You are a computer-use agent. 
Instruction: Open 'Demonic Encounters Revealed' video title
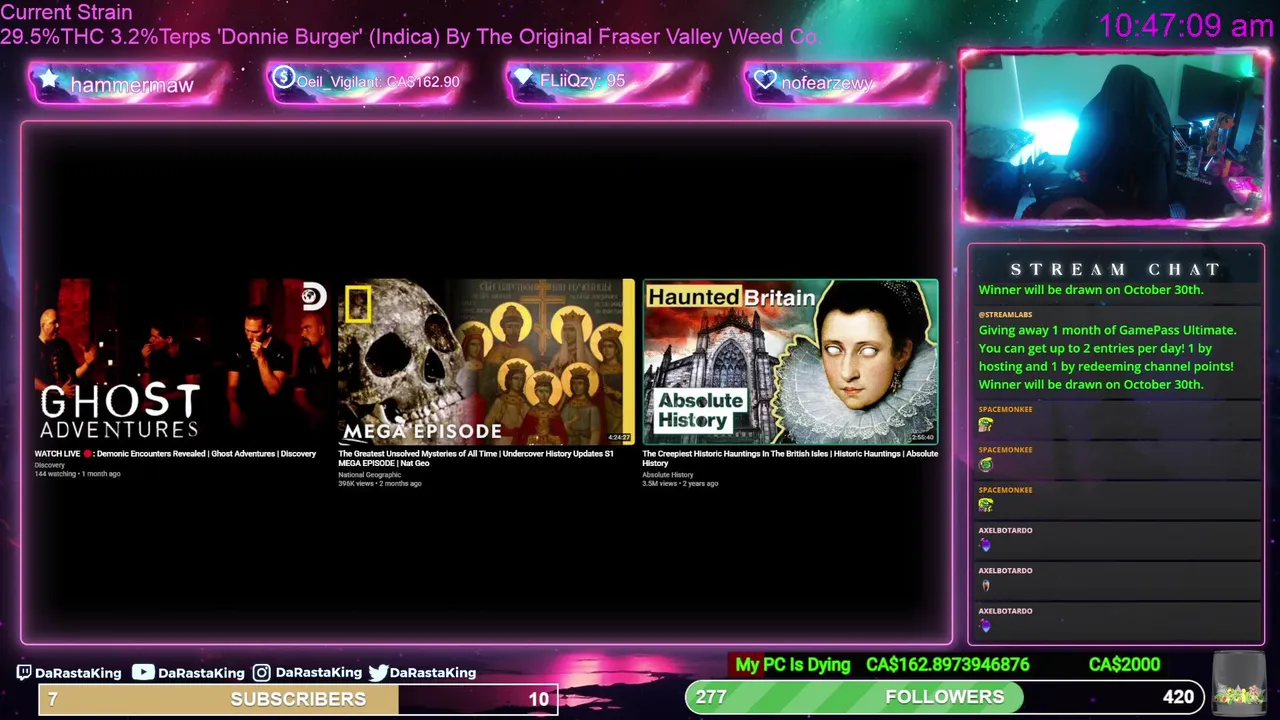(175, 454)
